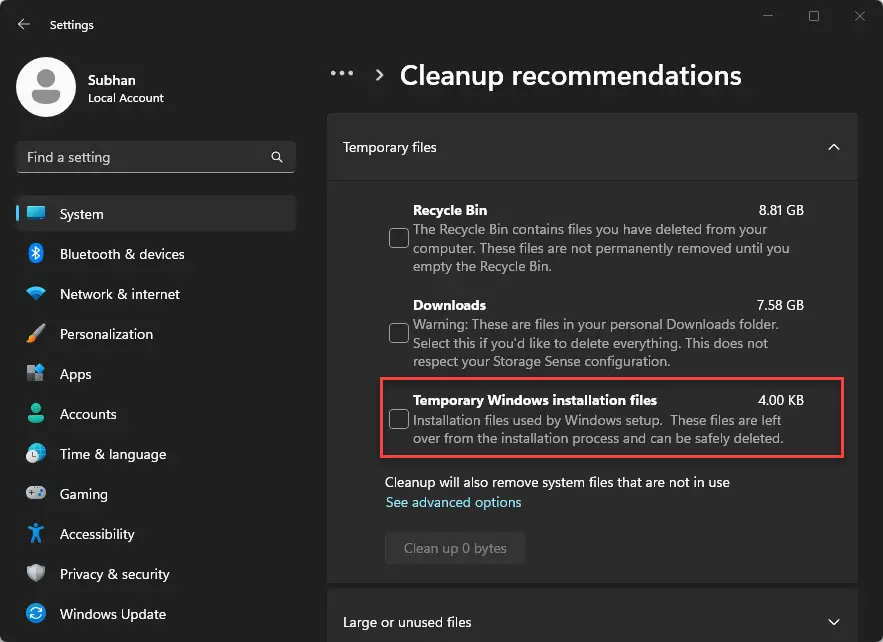Screen dimensions: 883x642
Task: Click the See advanced options link
Action: click(453, 502)
